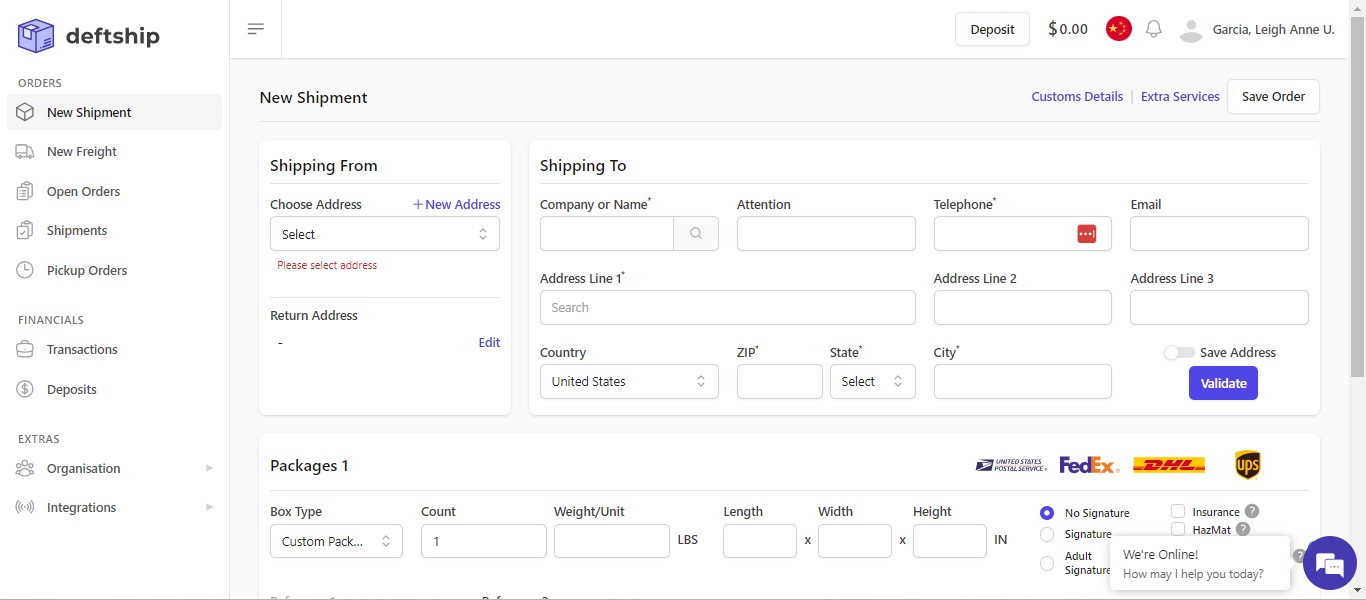Go to Open Orders in sidebar

pos(83,191)
